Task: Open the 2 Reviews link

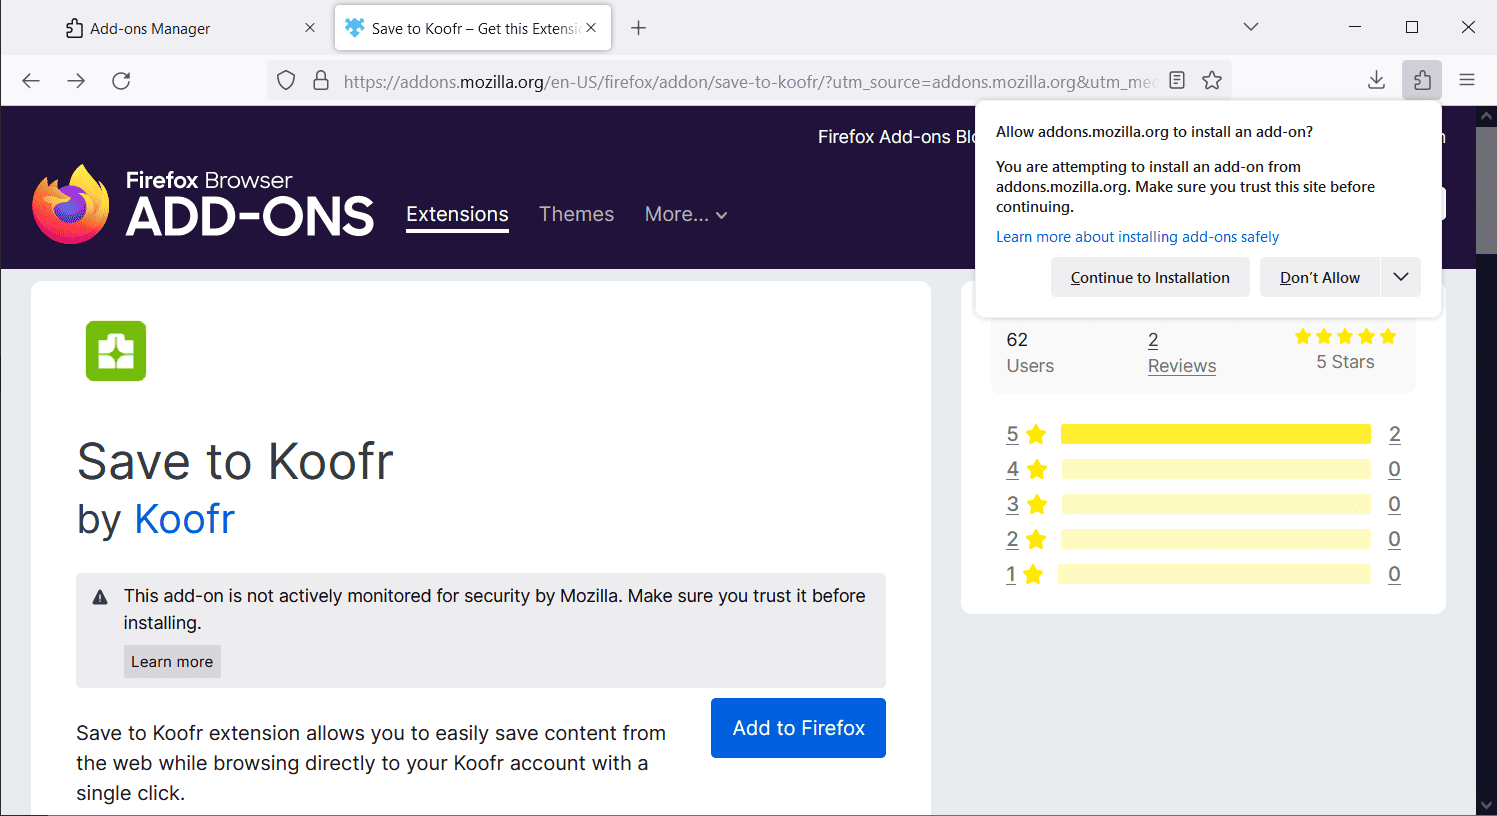Action: pos(1181,353)
